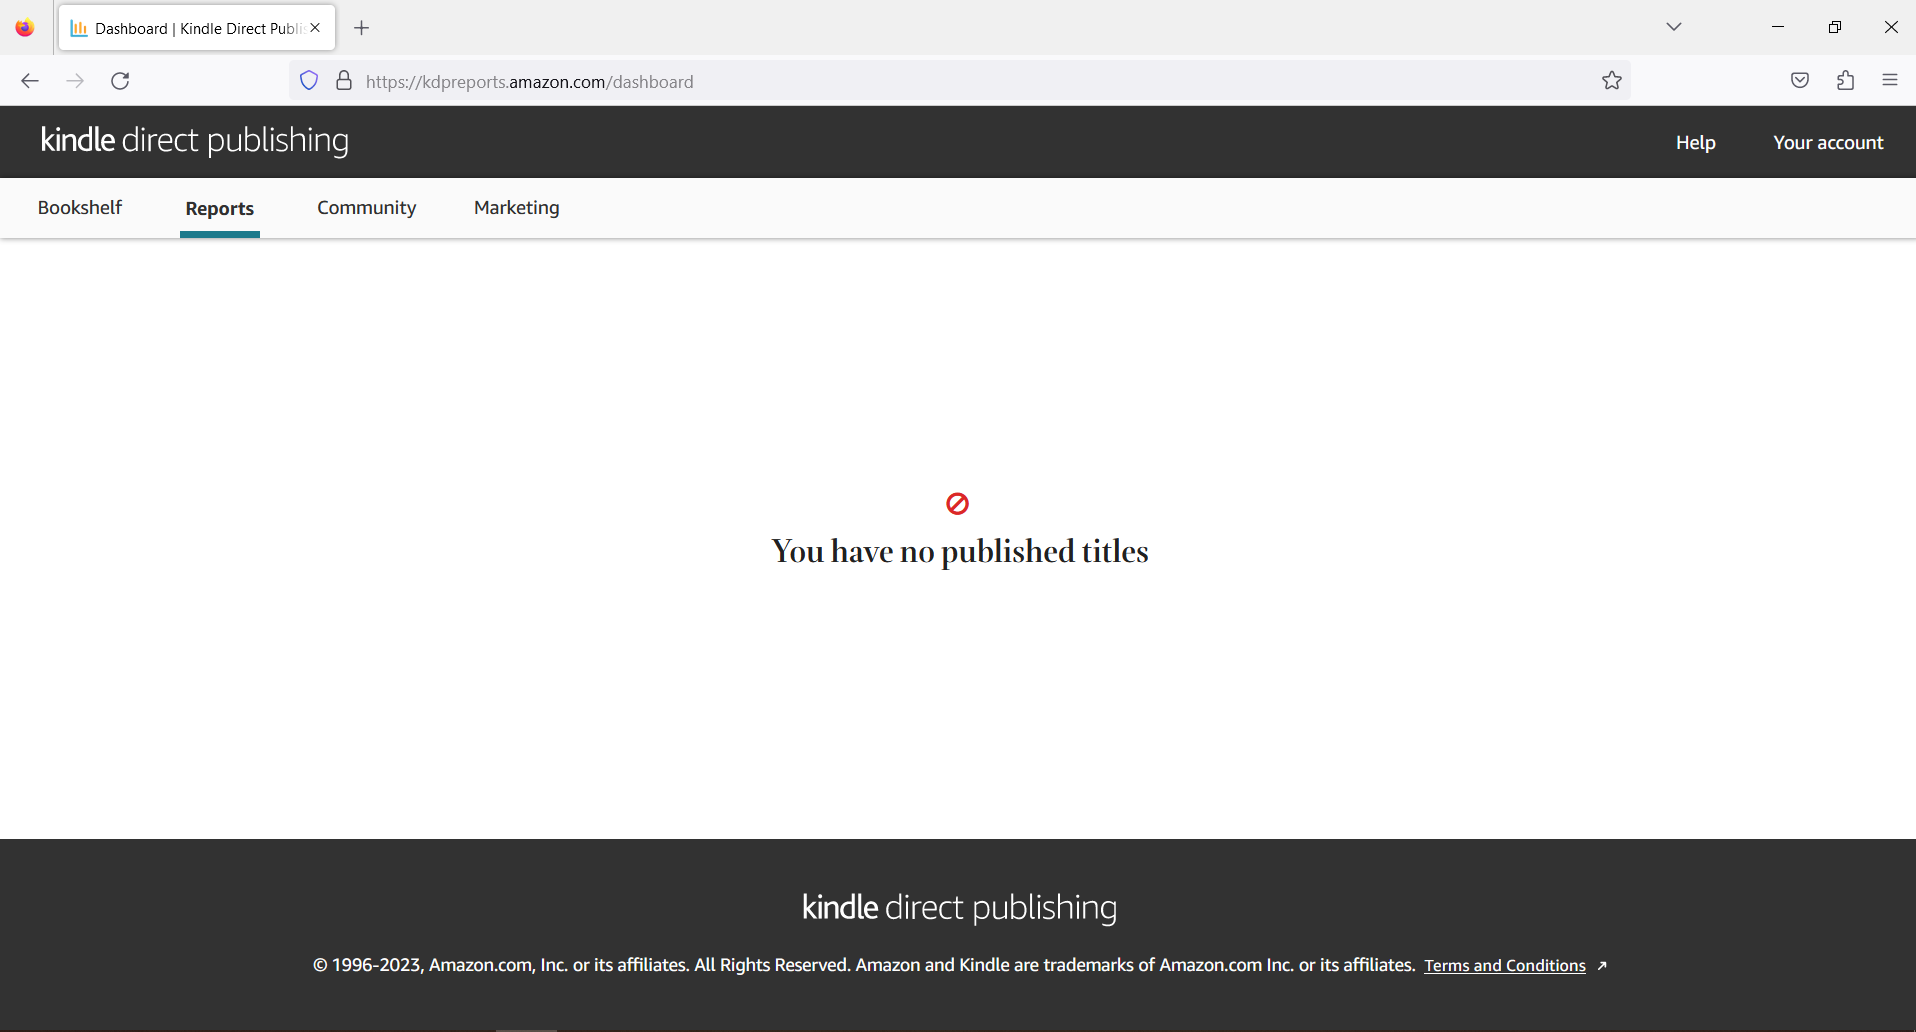Click the forward navigation arrow
This screenshot has height=1032, width=1916.
75,81
